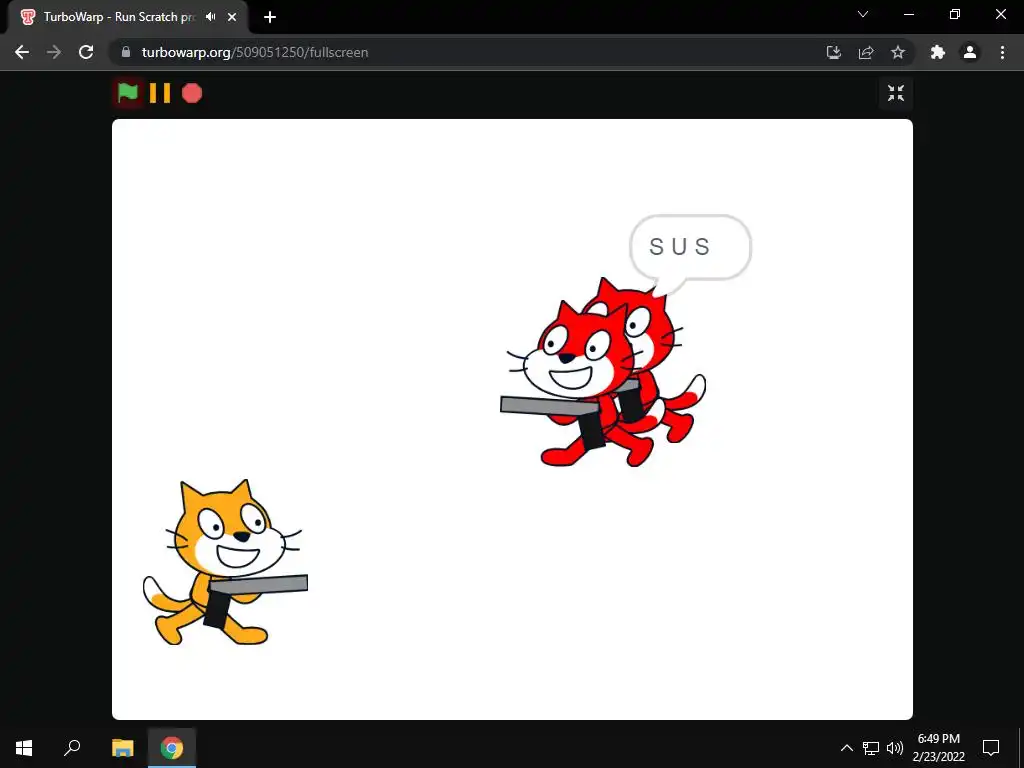The width and height of the screenshot is (1024, 768).
Task: Open the tab search chevron
Action: (x=863, y=14)
